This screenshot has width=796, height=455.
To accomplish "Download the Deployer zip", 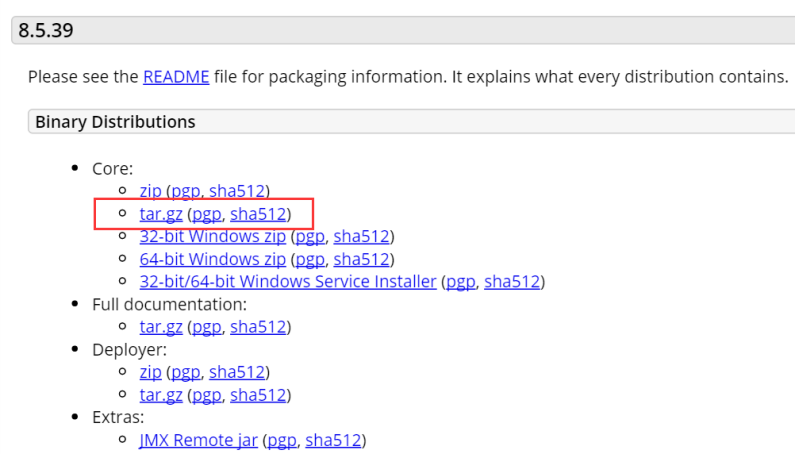I will [x=150, y=372].
